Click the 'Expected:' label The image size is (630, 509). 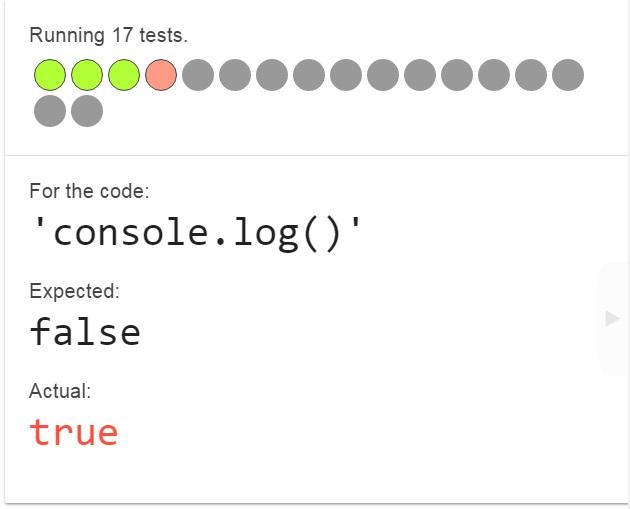74,291
